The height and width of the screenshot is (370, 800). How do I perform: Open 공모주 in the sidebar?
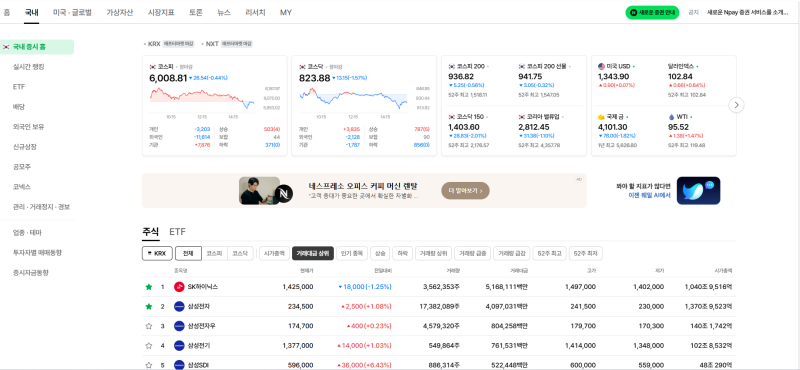pyautogui.click(x=22, y=167)
